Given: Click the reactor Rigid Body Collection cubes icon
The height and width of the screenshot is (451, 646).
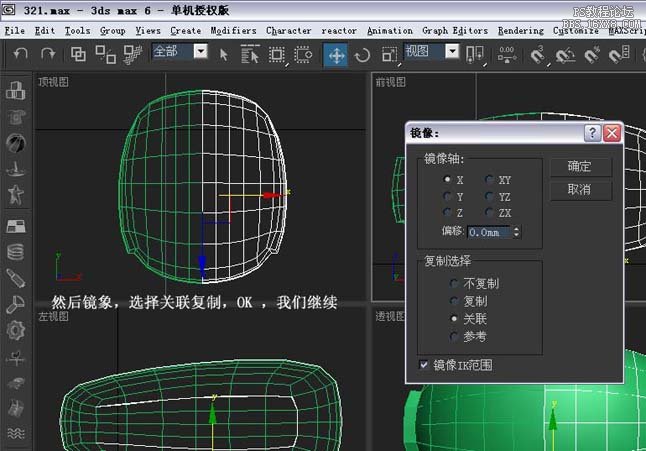Looking at the screenshot, I should tap(16, 90).
